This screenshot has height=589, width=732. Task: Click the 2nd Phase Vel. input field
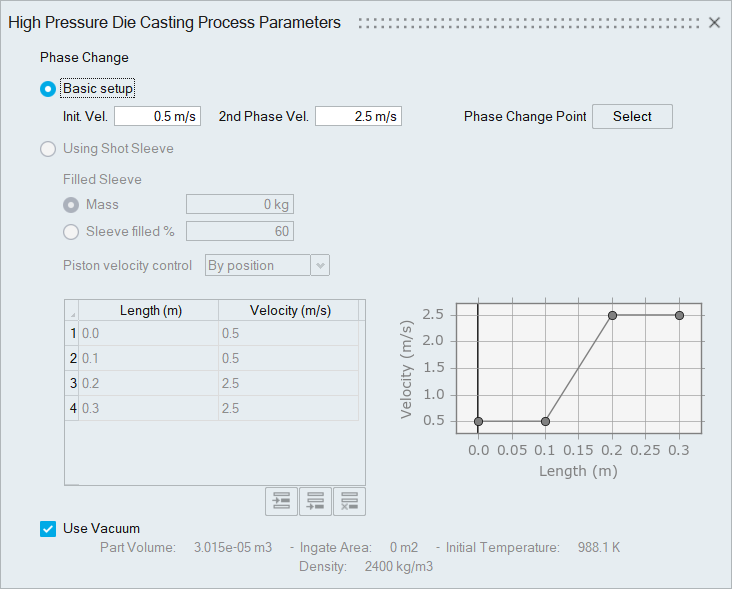click(358, 117)
